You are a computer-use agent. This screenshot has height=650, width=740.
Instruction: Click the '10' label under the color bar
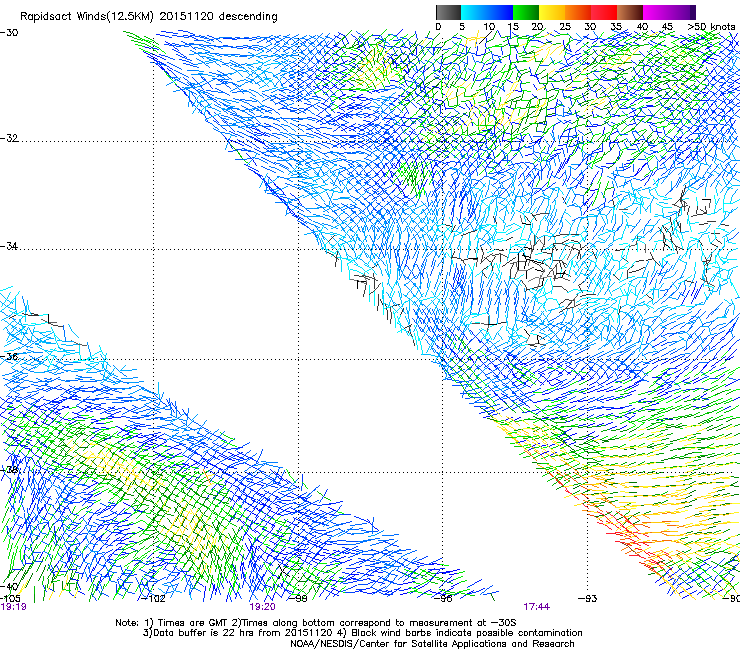tap(489, 27)
